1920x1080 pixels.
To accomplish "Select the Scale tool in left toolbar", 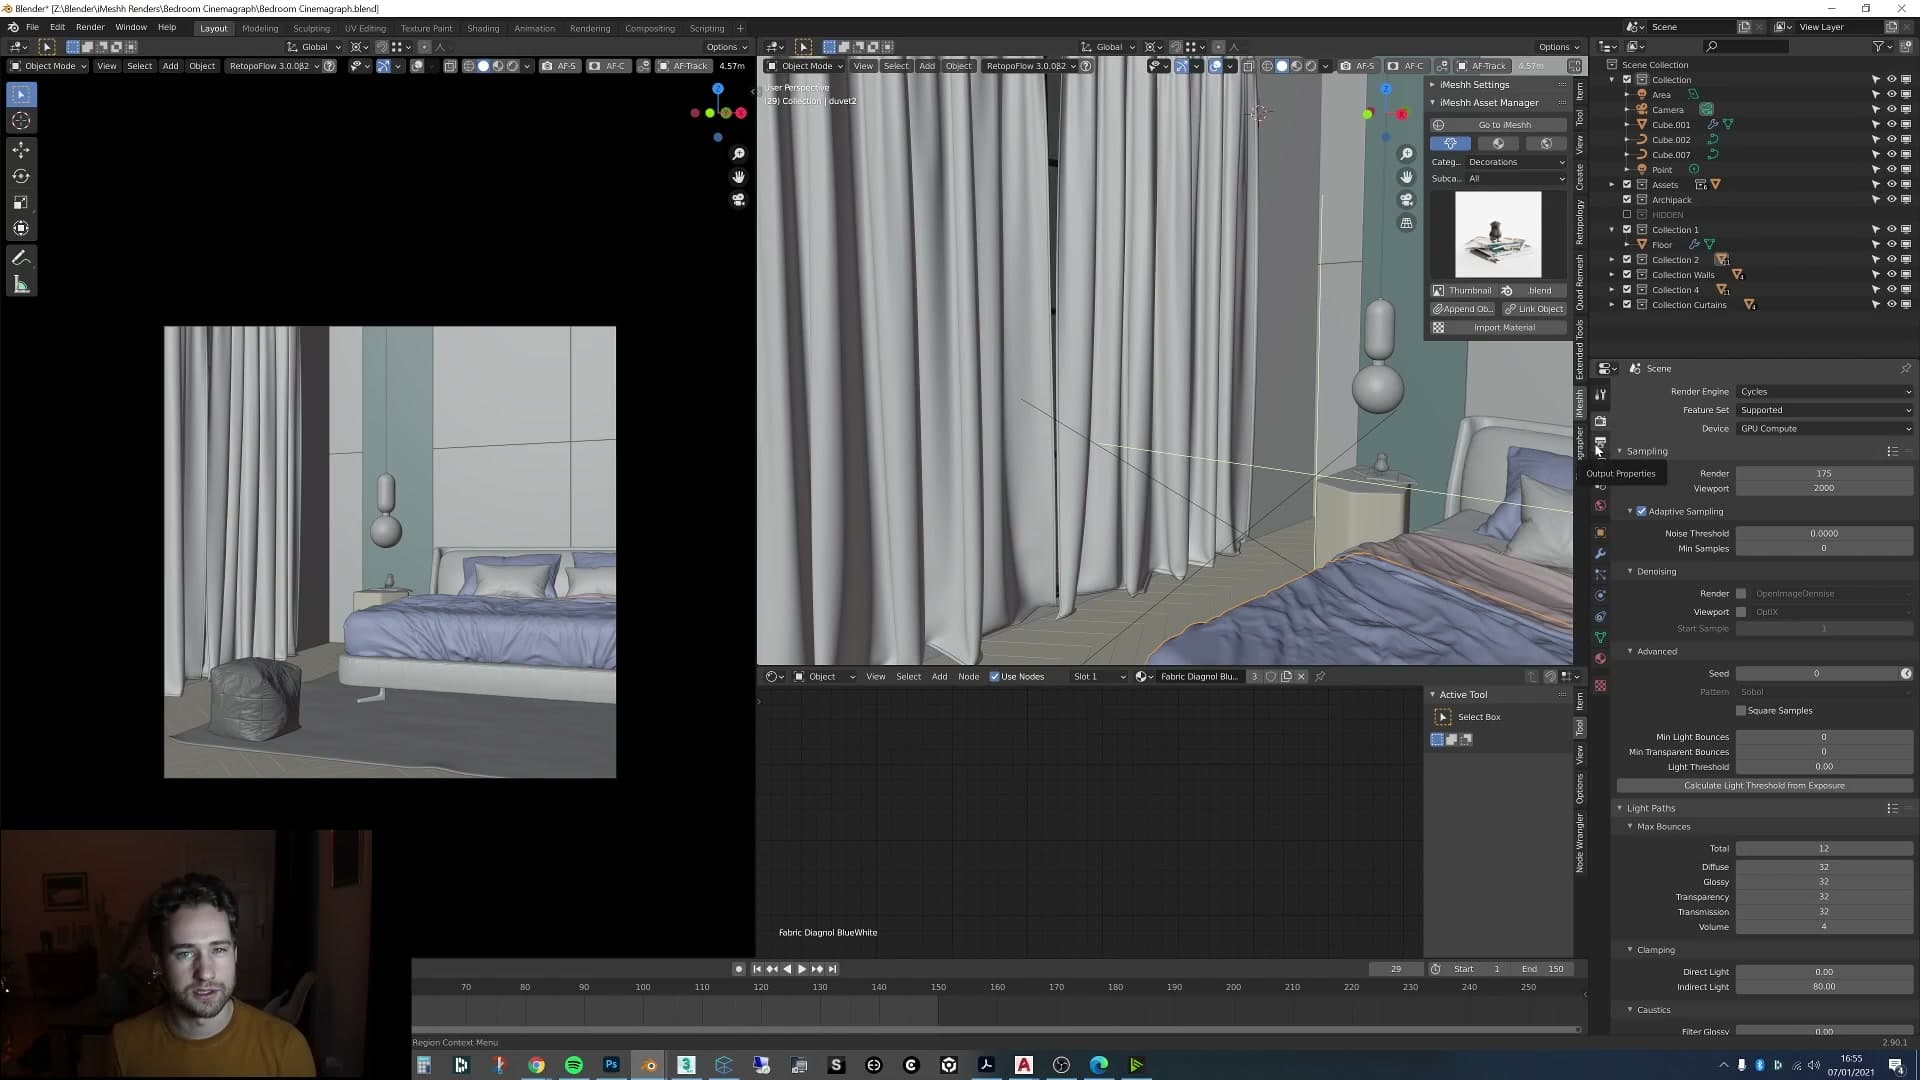I will pos(21,202).
